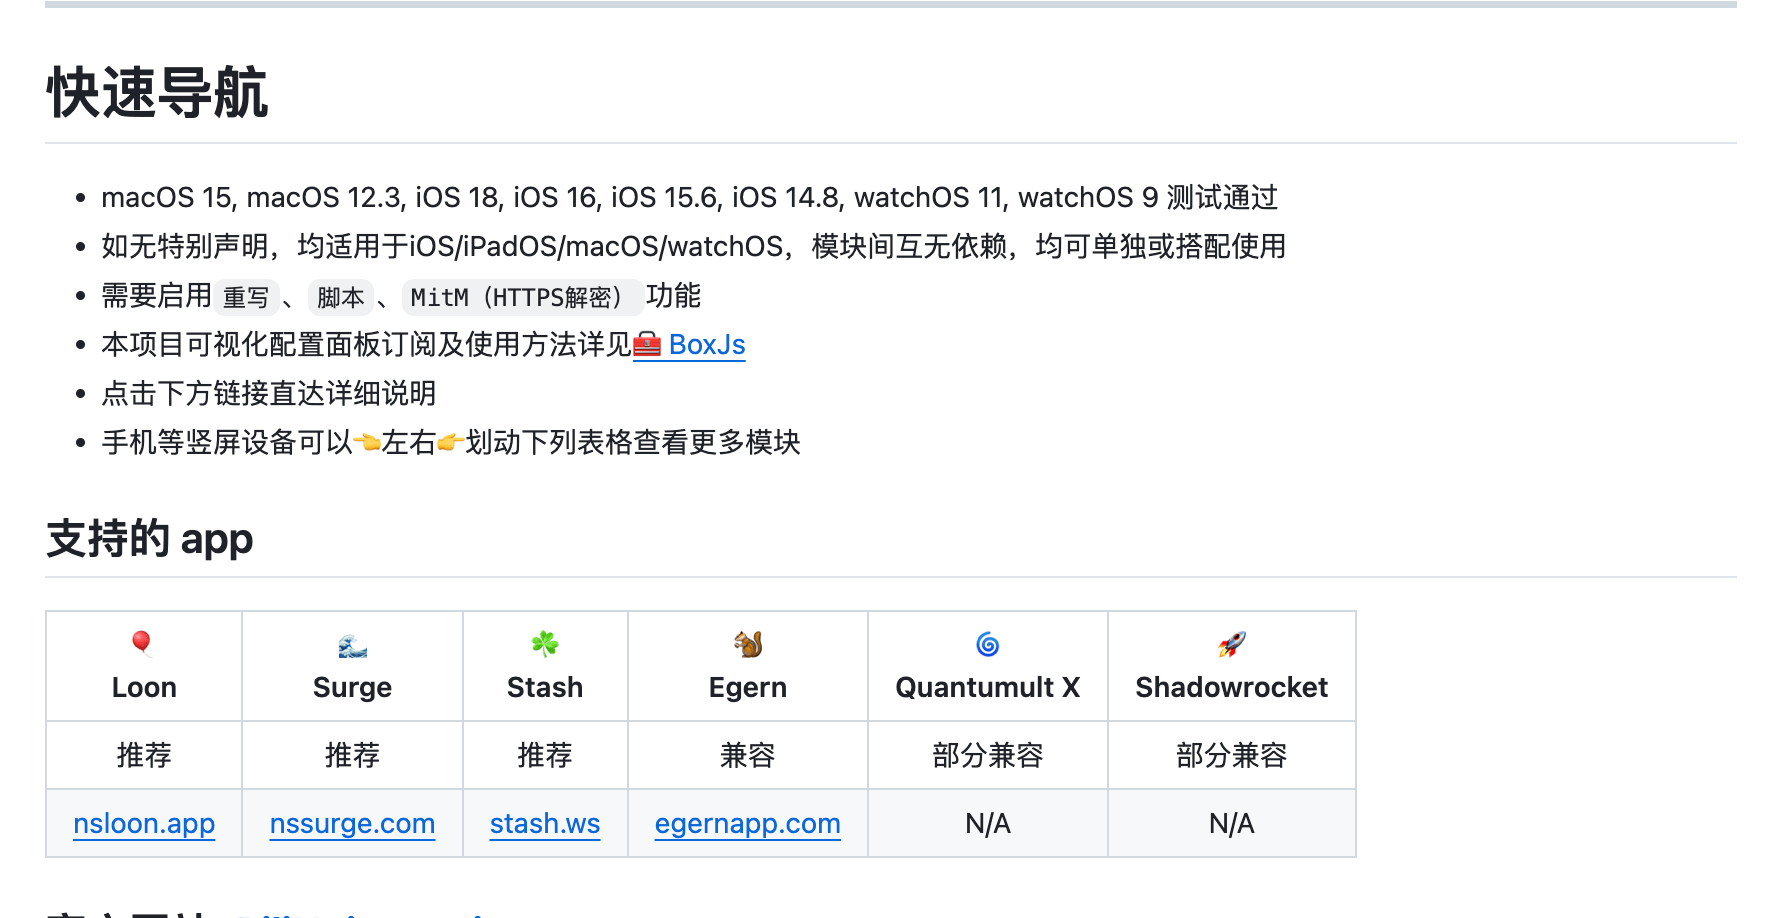Open the BoxJs link

(x=707, y=345)
